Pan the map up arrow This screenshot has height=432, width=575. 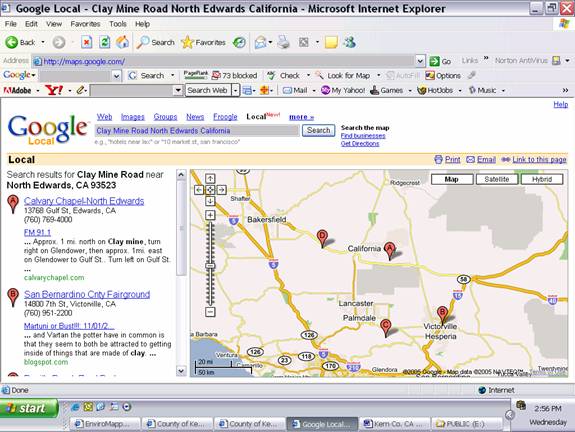point(210,179)
